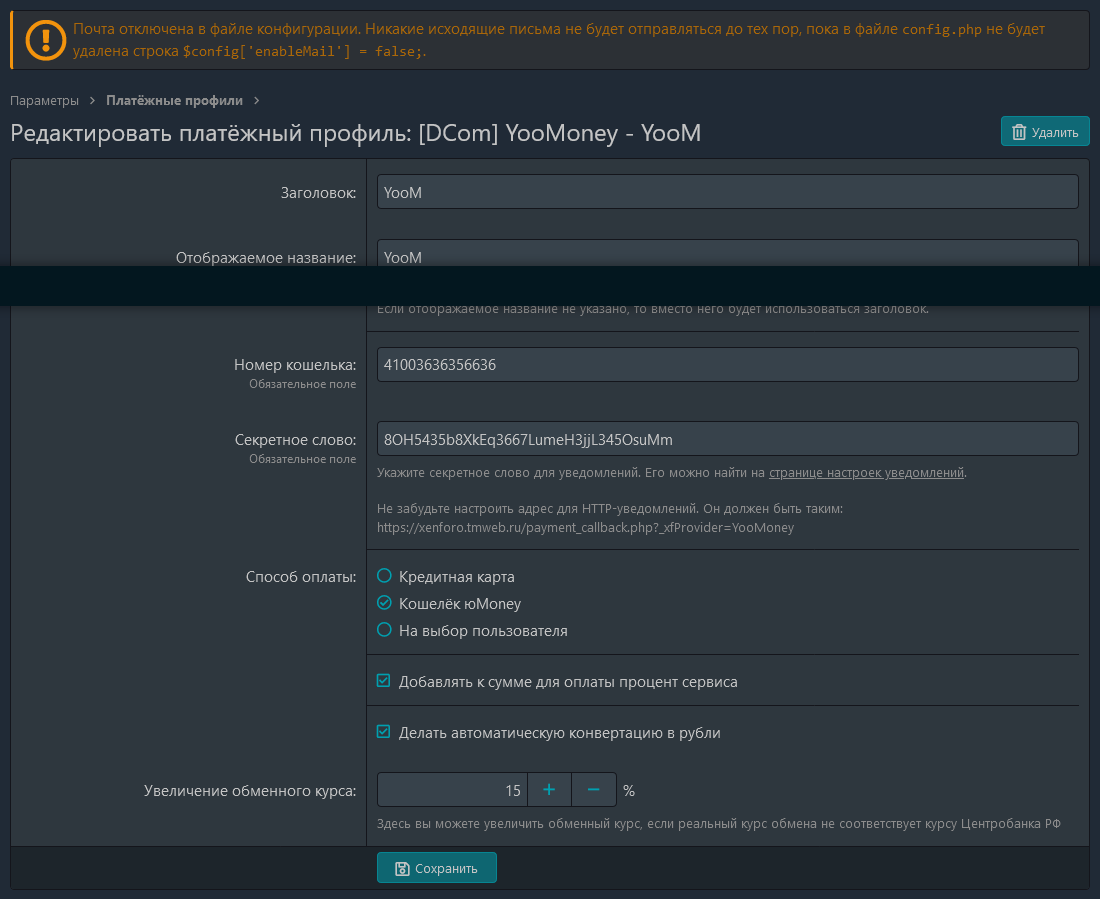Viewport: 1100px width, 899px height.
Task: Click the Удалить button
Action: pos(1045,132)
